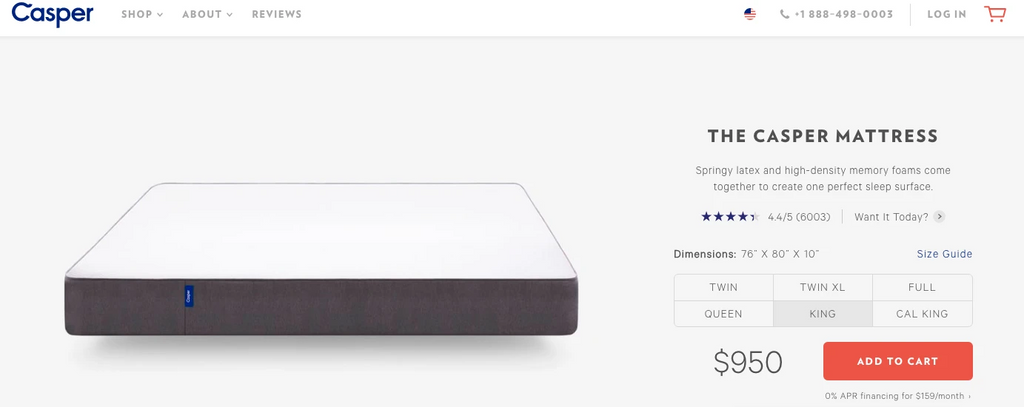This screenshot has width=1024, height=407.
Task: Click the star rating icons
Action: tap(729, 217)
